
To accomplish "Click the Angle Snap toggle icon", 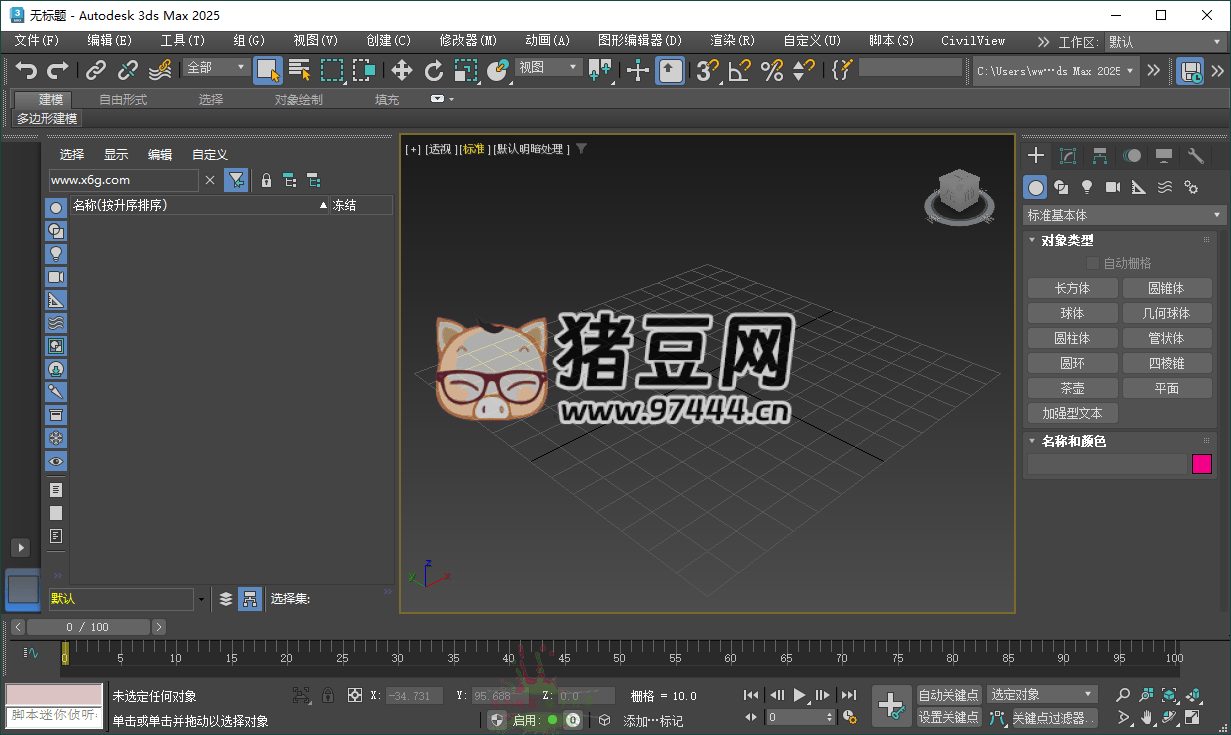I will 739,70.
